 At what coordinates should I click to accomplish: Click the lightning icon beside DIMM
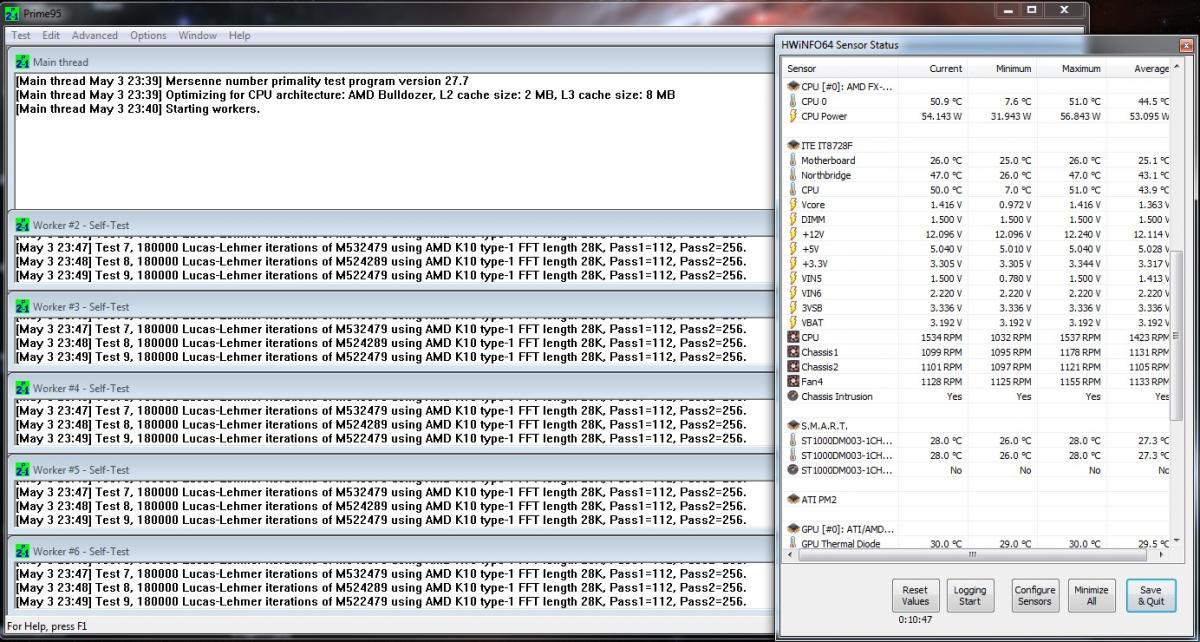[x=793, y=219]
